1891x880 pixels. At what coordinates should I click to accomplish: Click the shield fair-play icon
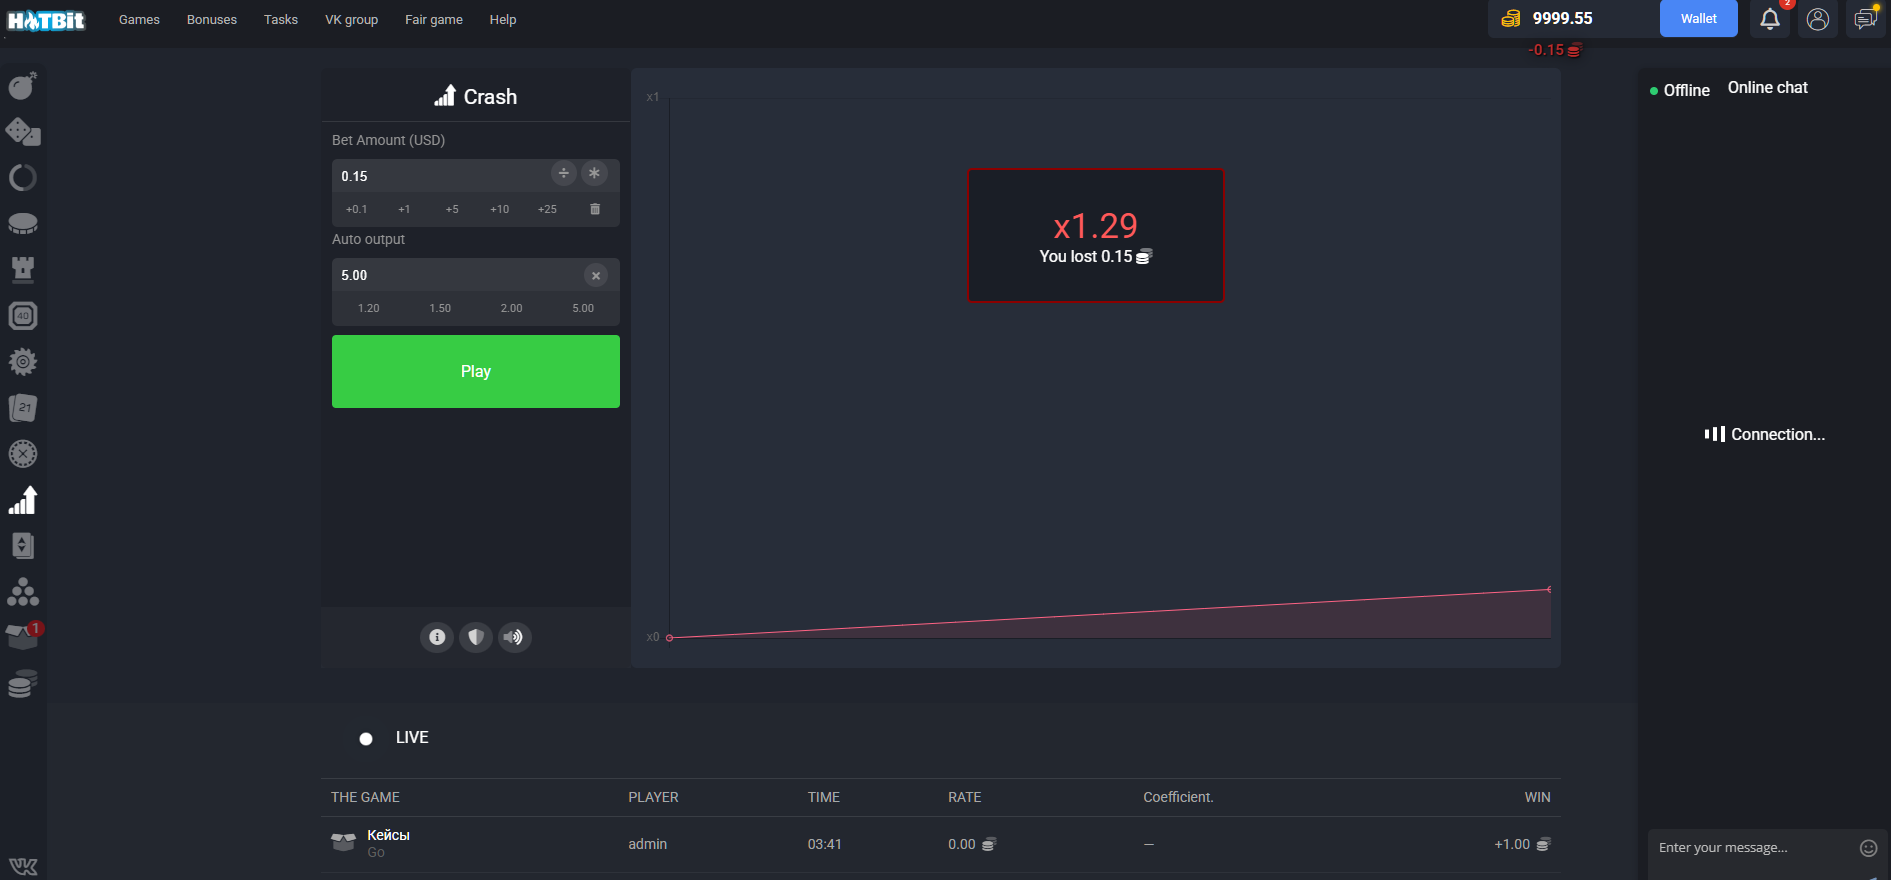pyautogui.click(x=475, y=637)
